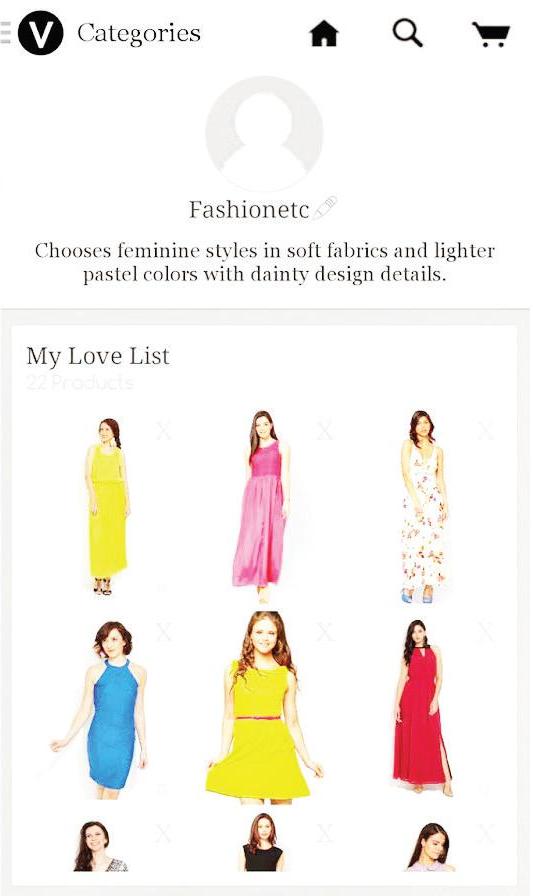Image resolution: width=533 pixels, height=896 pixels.
Task: Remove the floral maxi dress from list
Action: pyautogui.click(x=485, y=430)
